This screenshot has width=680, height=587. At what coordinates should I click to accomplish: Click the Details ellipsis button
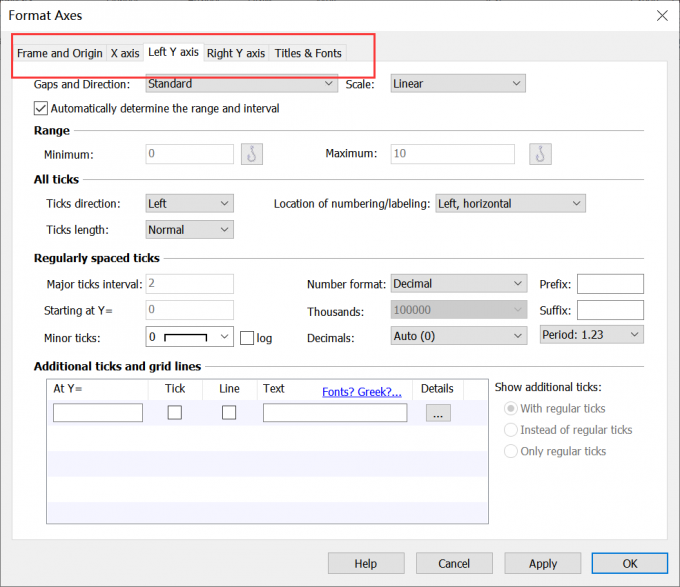438,413
